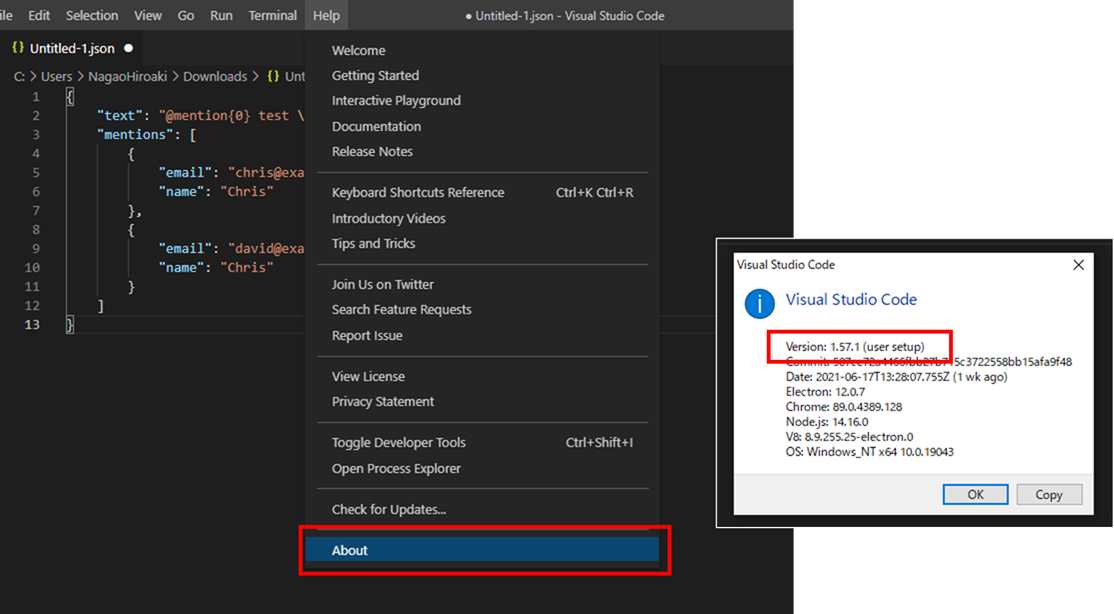Open Toggle Developer Tools menu item

pyautogui.click(x=482, y=443)
